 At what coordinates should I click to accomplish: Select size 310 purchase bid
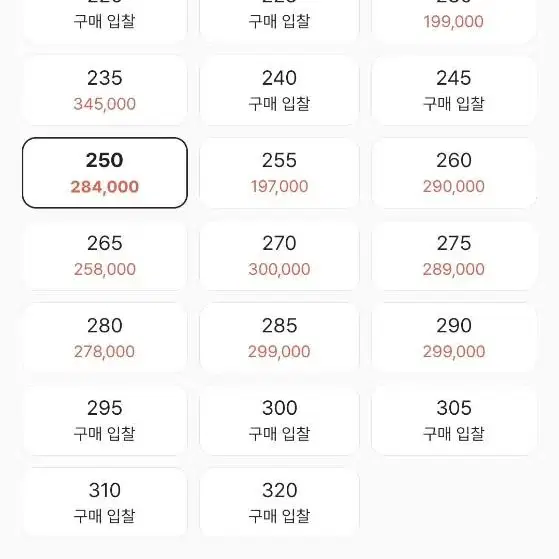click(105, 502)
